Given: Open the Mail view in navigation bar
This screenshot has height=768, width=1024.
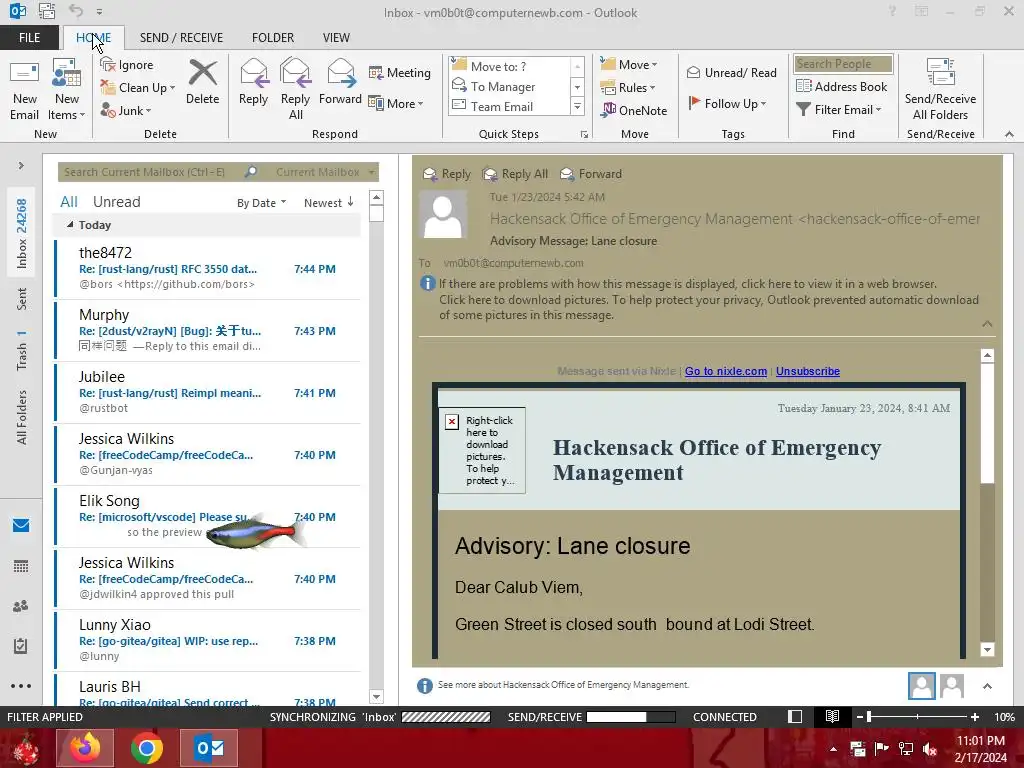Looking at the screenshot, I should click(x=21, y=526).
